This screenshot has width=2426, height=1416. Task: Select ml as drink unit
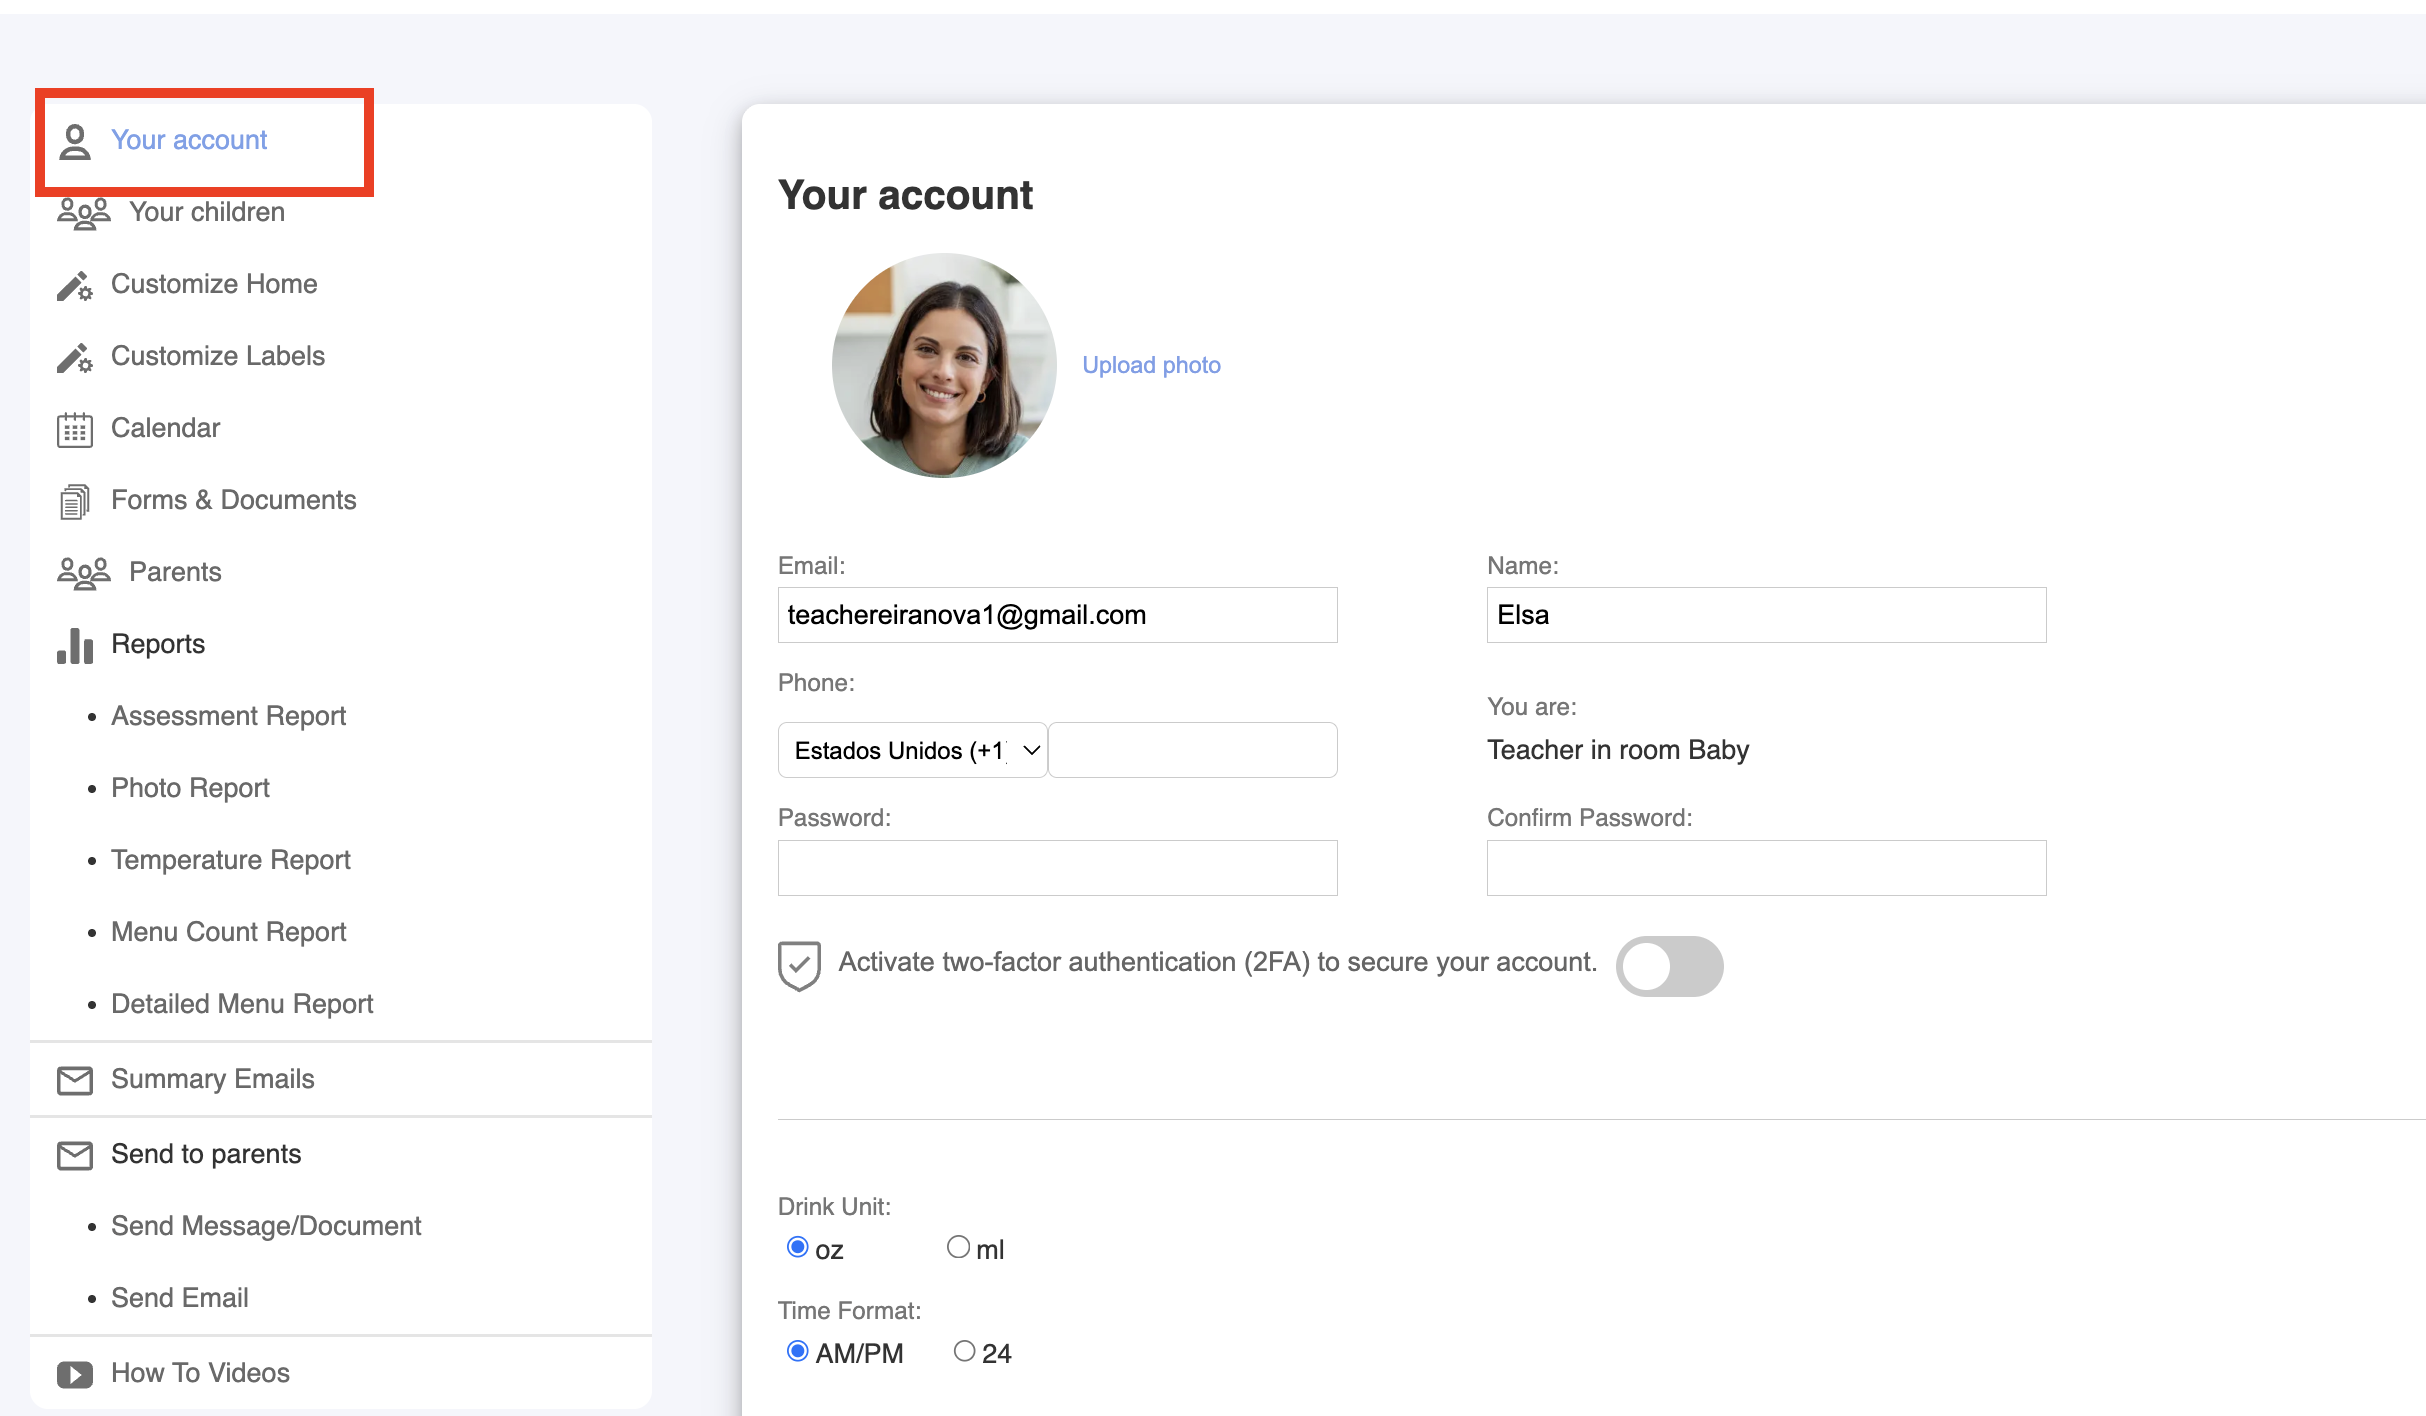958,1247
